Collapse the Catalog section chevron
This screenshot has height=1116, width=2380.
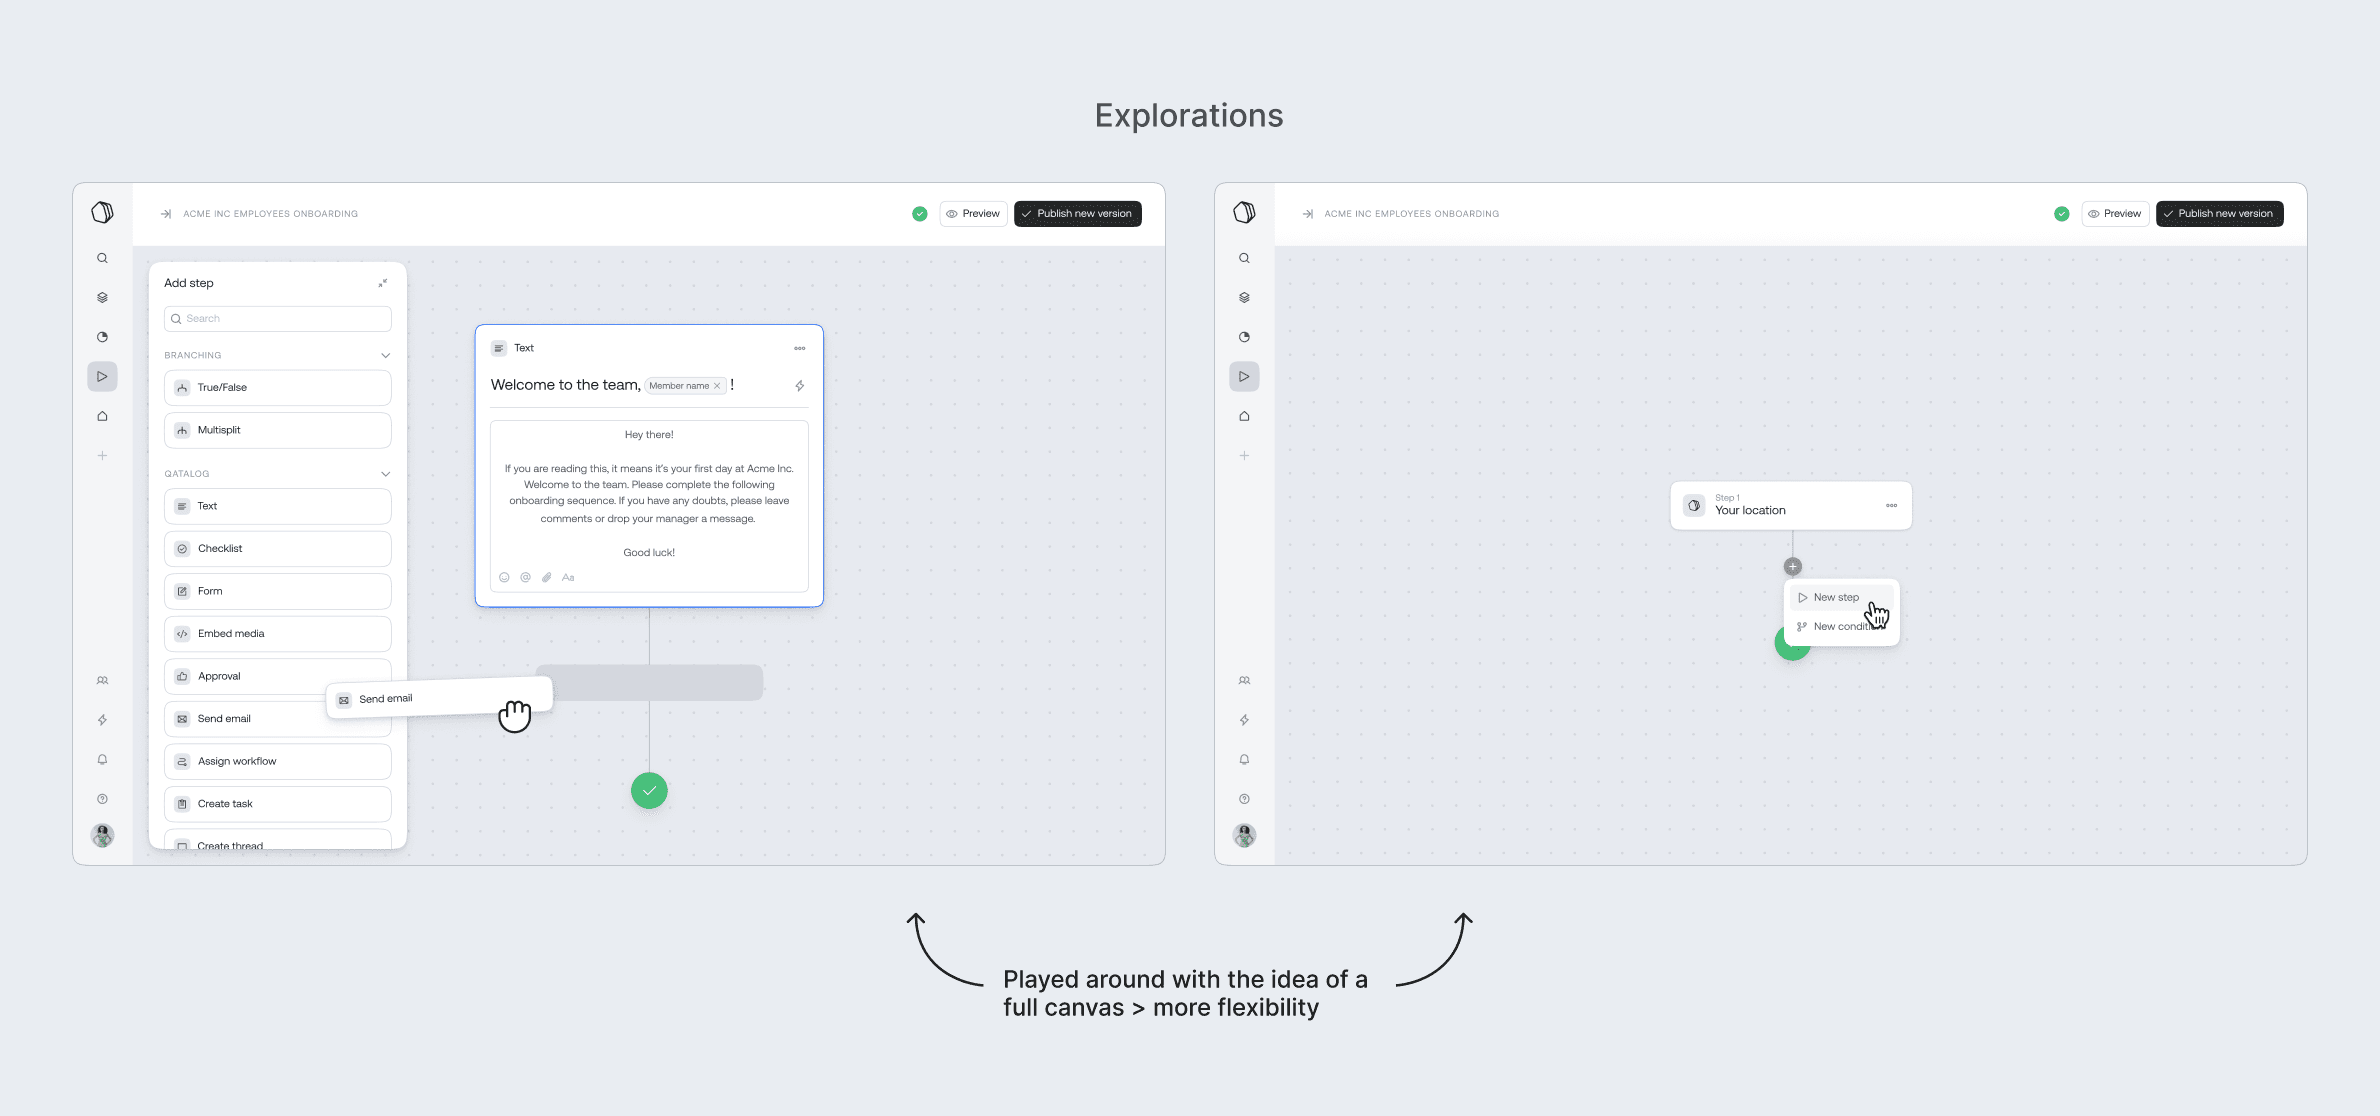pyautogui.click(x=385, y=474)
